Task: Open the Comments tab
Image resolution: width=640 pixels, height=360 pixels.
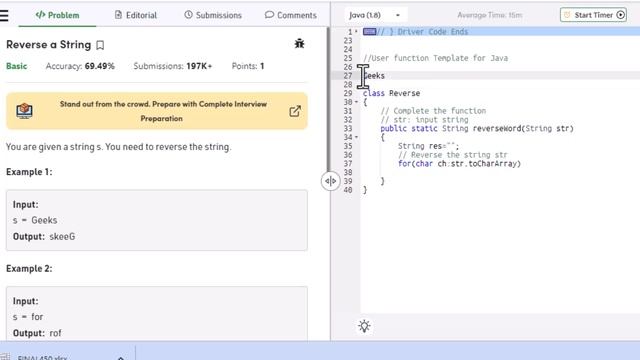Action: pyautogui.click(x=291, y=15)
